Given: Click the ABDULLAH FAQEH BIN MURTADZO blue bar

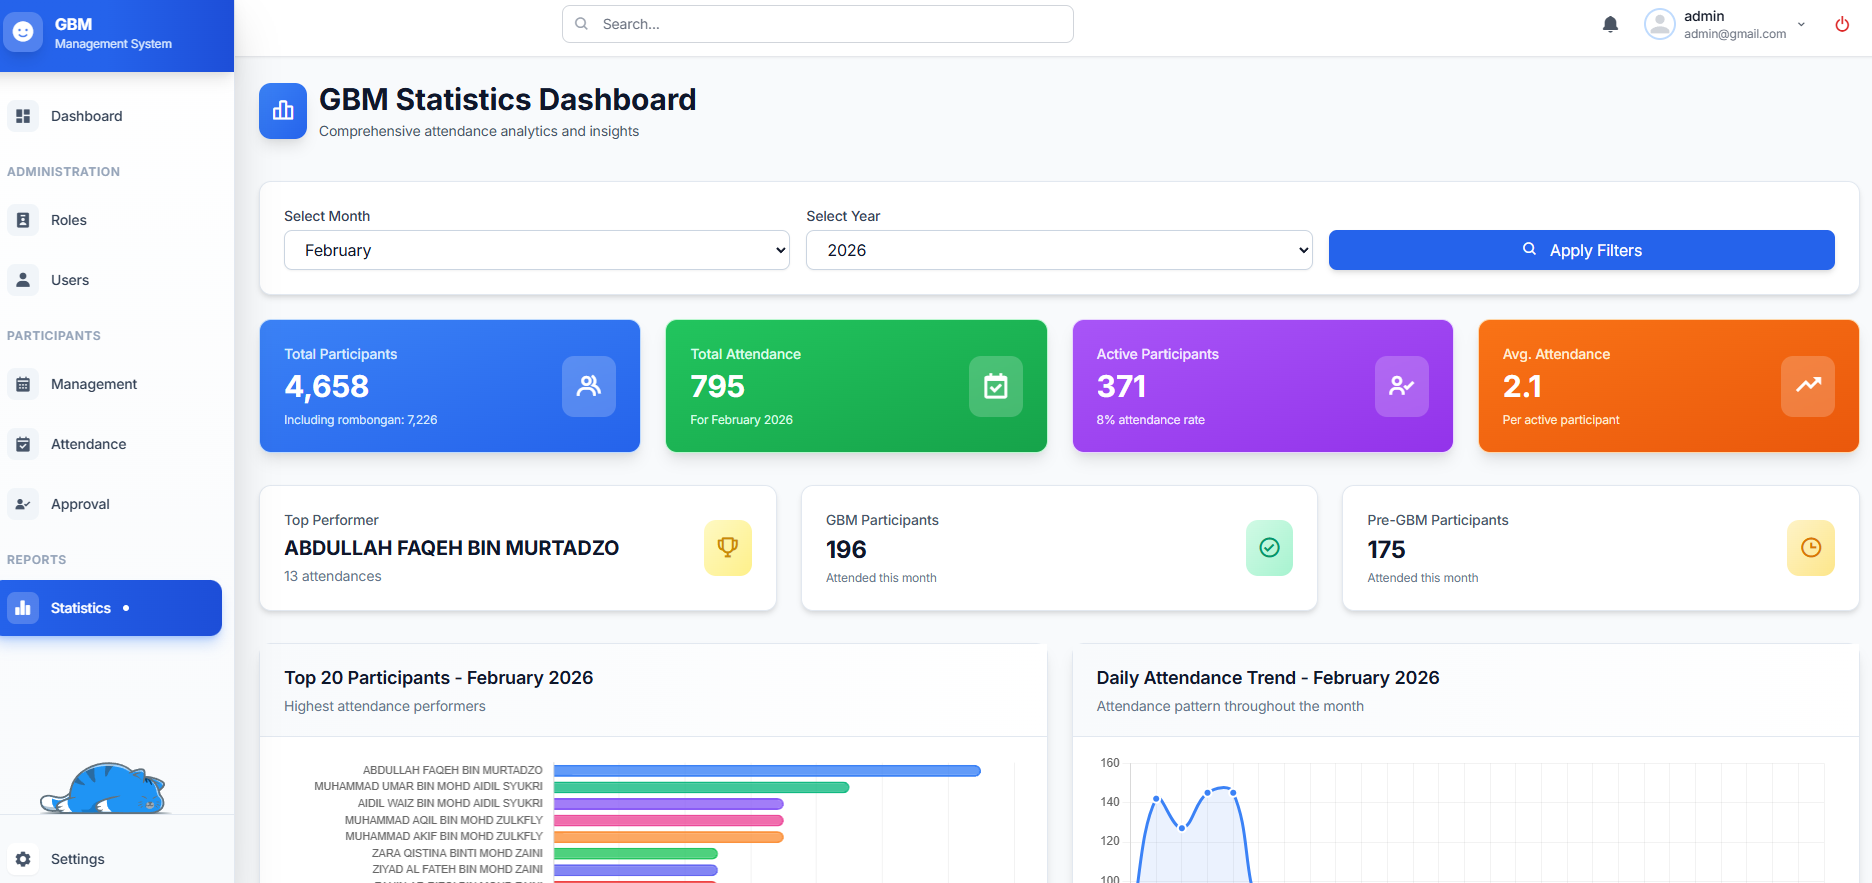Looking at the screenshot, I should click(x=767, y=771).
